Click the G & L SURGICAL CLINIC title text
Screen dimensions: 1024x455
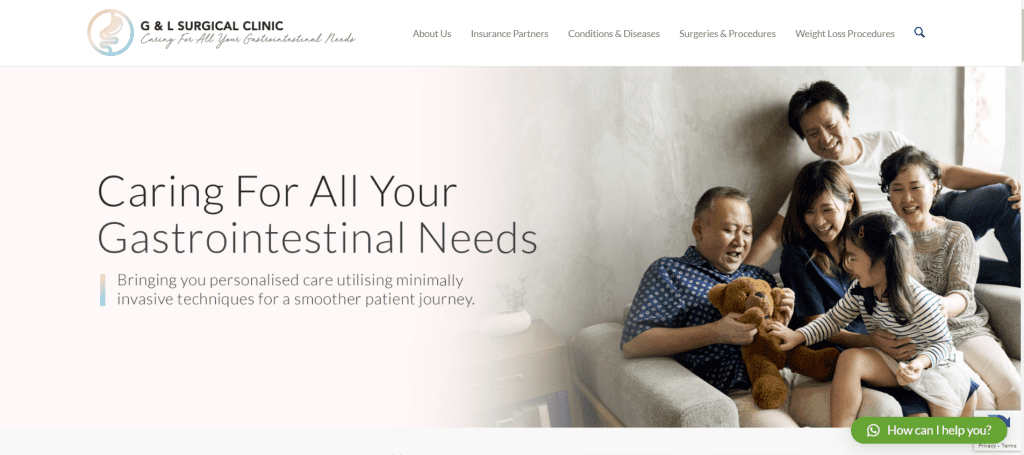click(212, 26)
